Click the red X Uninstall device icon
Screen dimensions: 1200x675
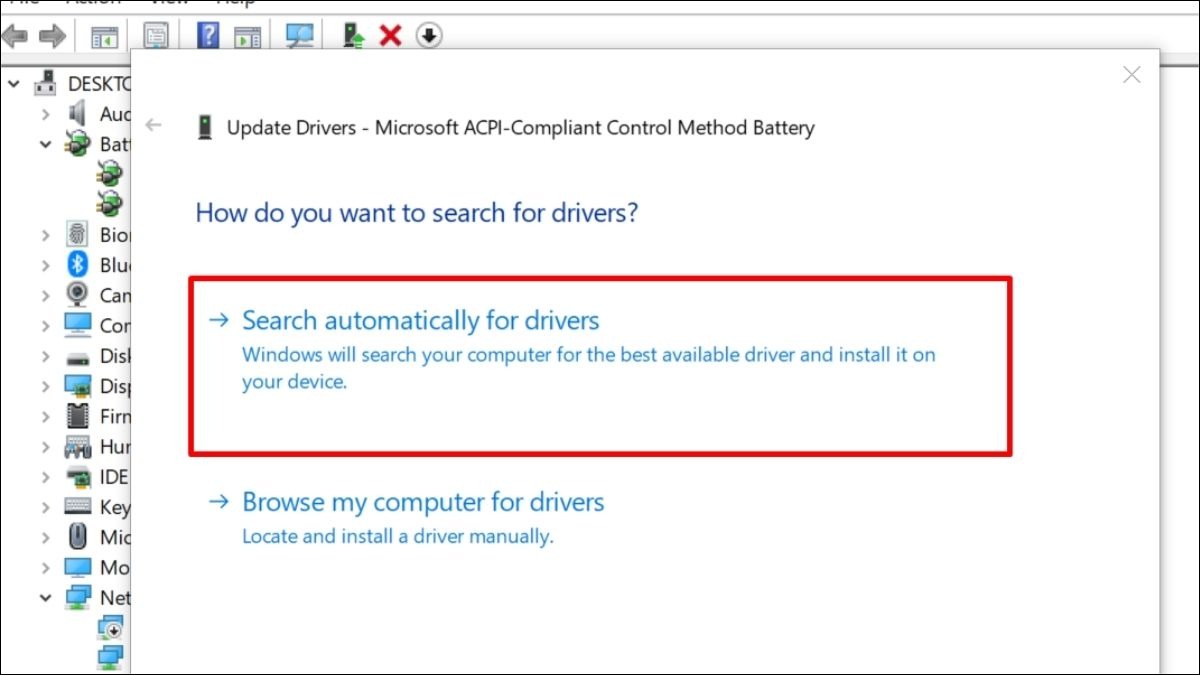pos(390,37)
